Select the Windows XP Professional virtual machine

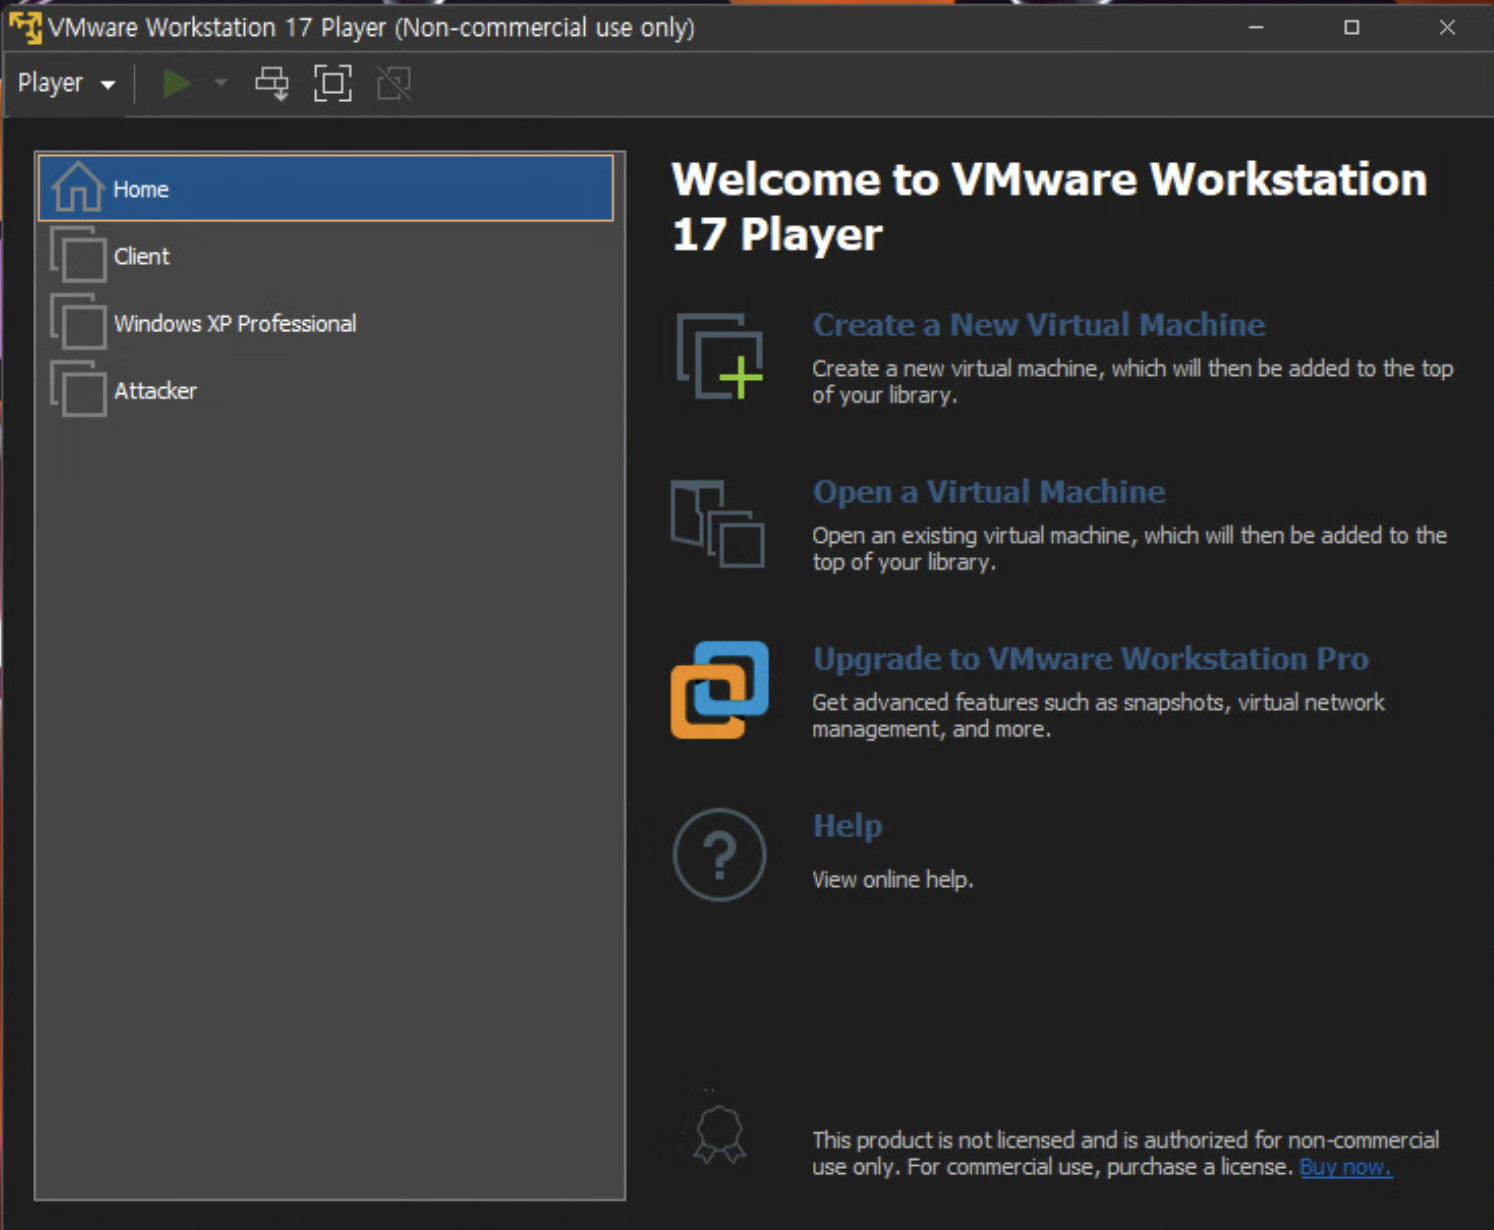tap(326, 323)
